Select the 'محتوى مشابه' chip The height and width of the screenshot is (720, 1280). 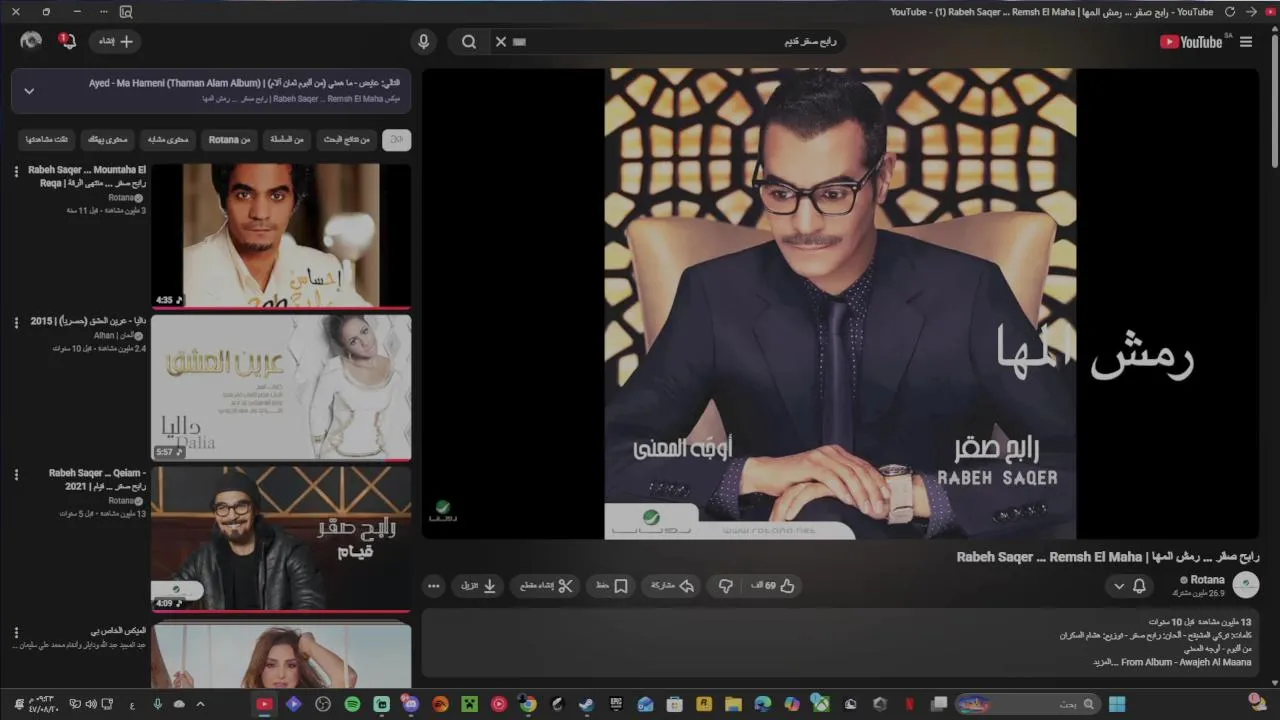(168, 140)
